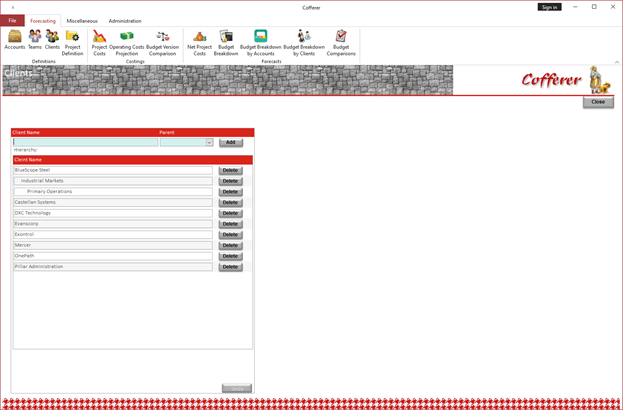Collapse the ribbon with the chevron
The width and height of the screenshot is (623, 410).
tap(617, 62)
